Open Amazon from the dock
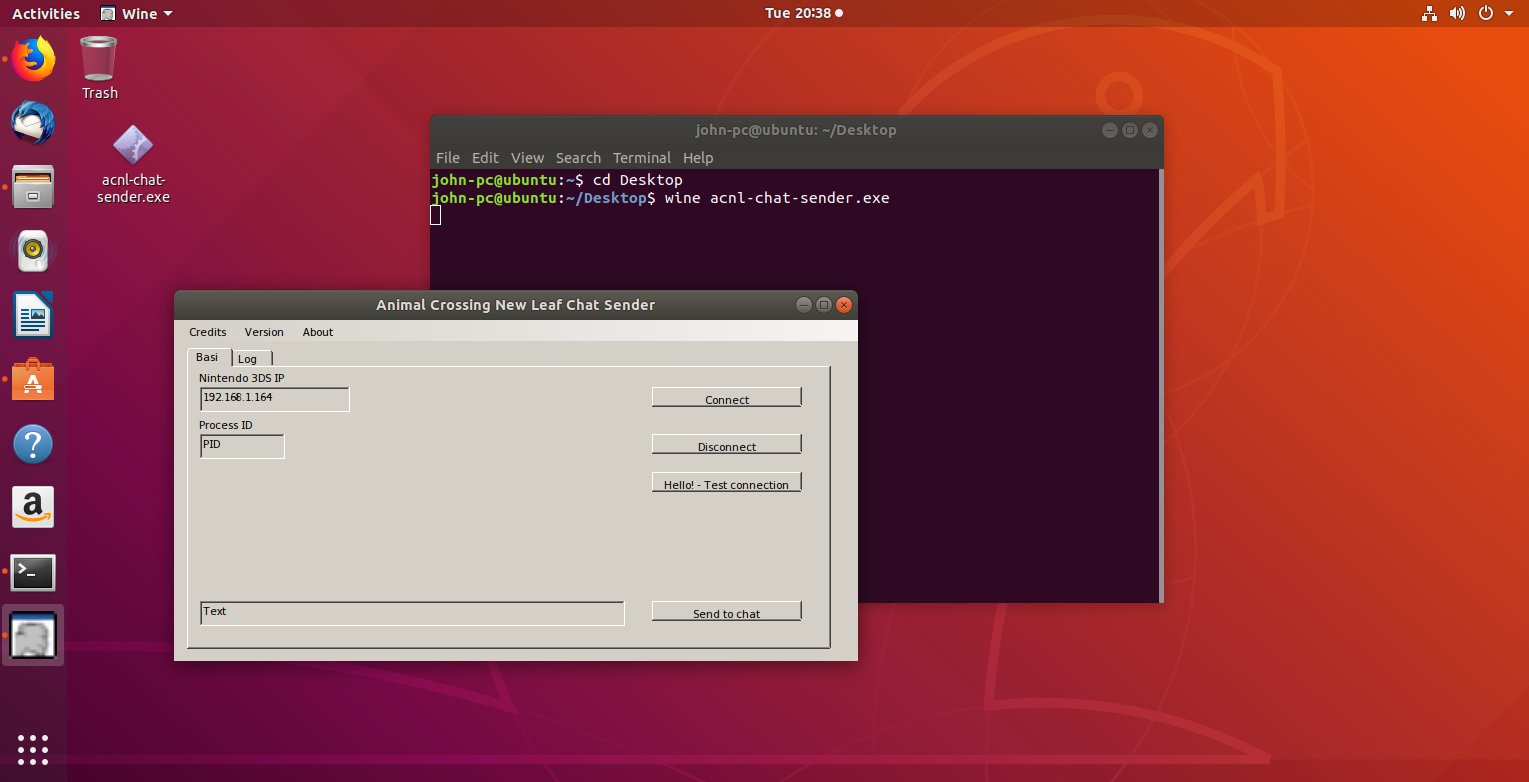Image resolution: width=1529 pixels, height=782 pixels. click(x=33, y=508)
